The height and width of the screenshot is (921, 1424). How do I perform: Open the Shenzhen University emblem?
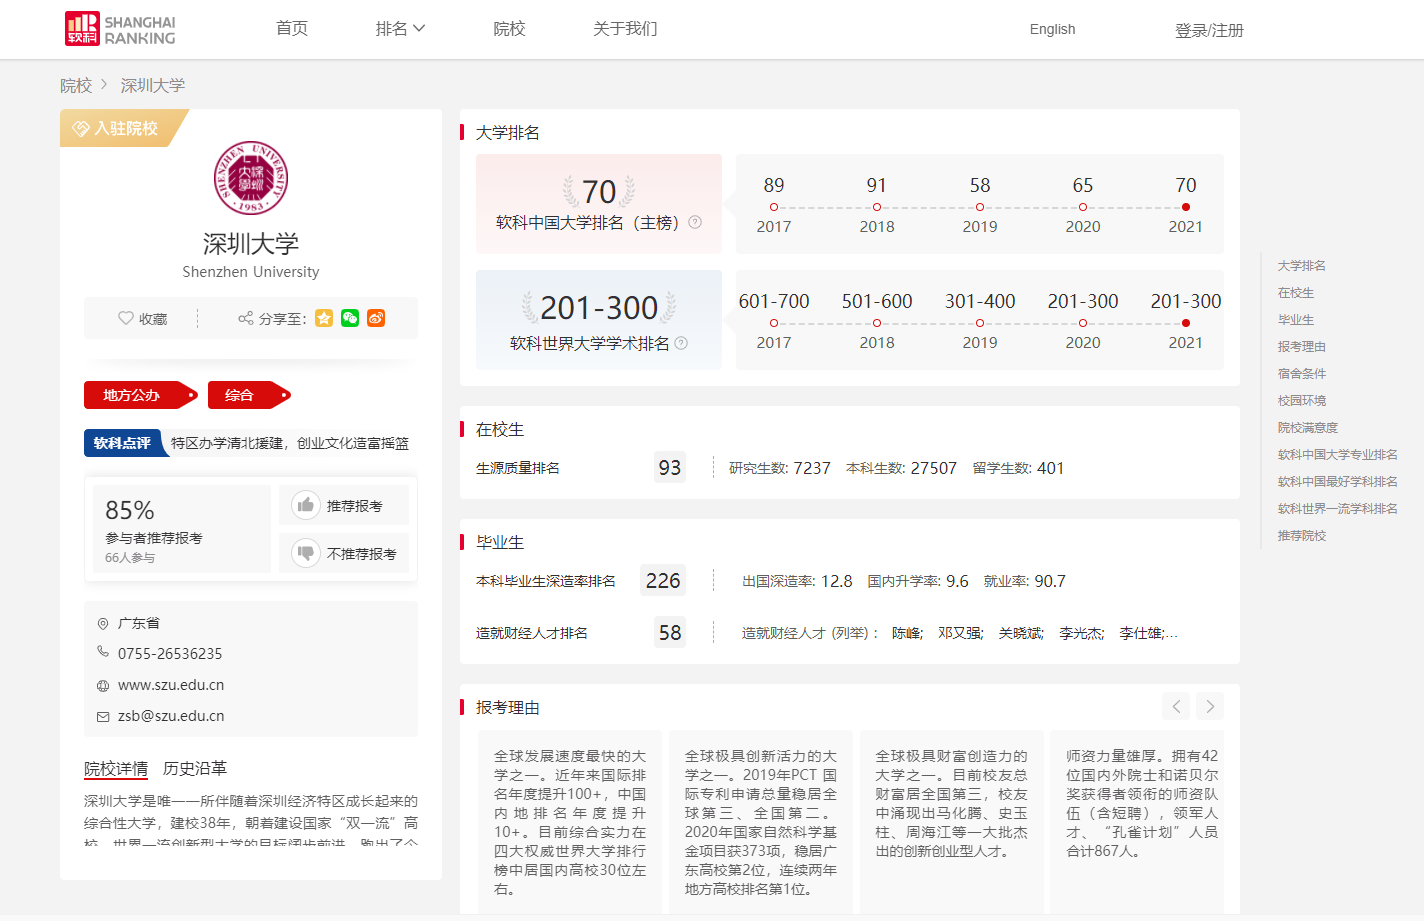[x=251, y=178]
